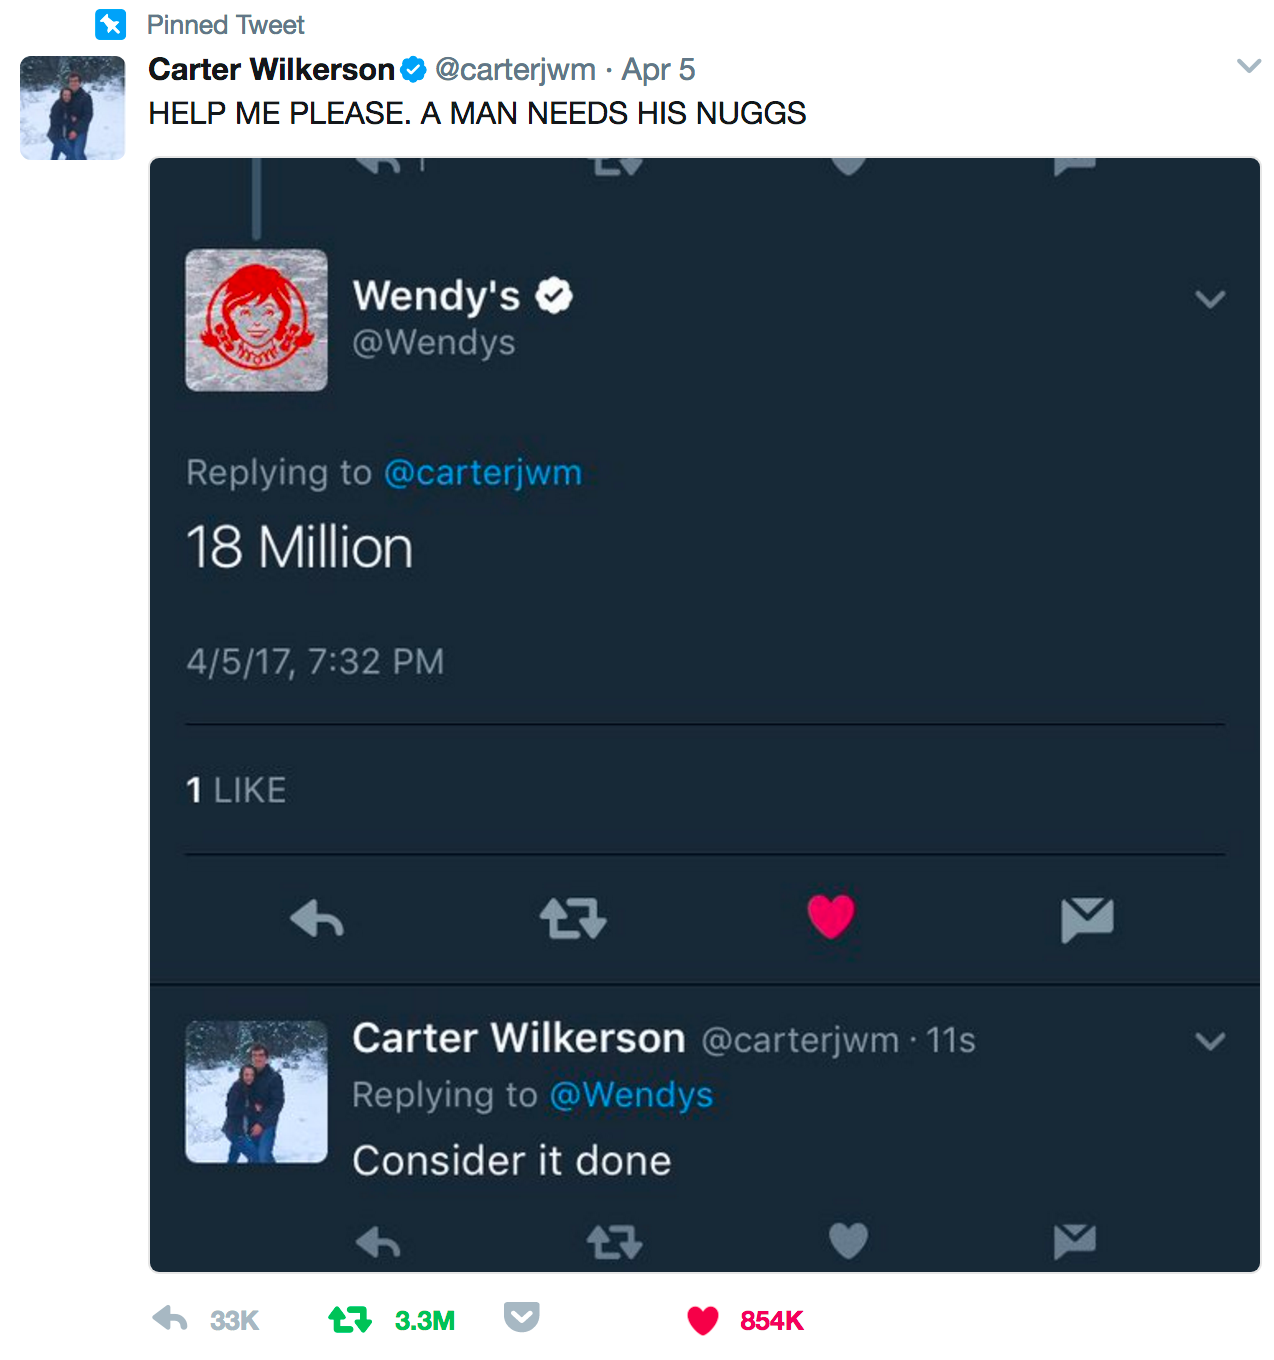Viewport: 1274px width, 1360px height.
Task: Open the chevron menu on Carter's reply
Action: [1210, 1041]
